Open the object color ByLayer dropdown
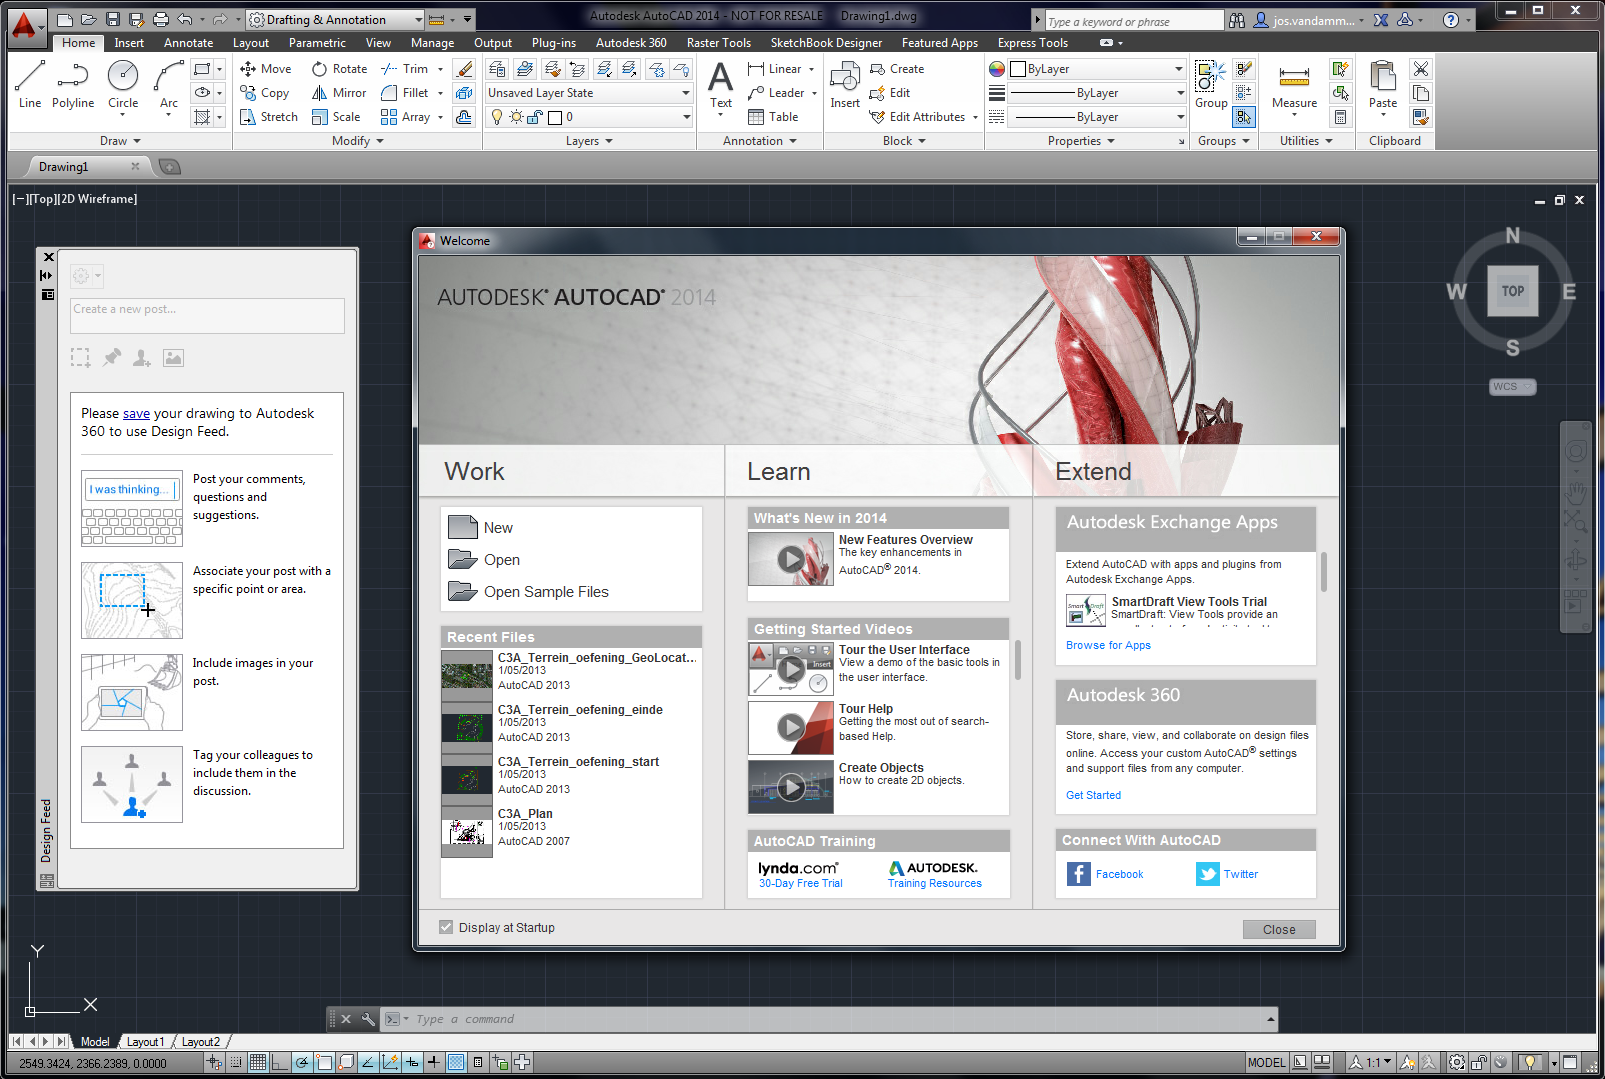1605x1079 pixels. coord(1098,69)
